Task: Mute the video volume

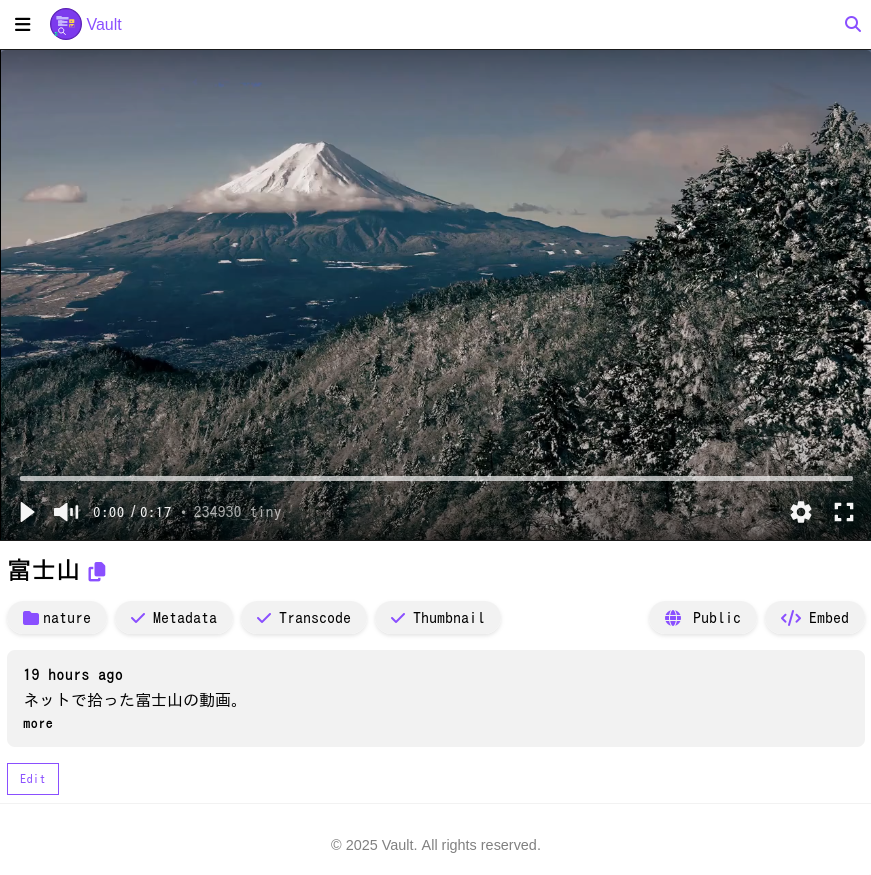Action: 66,512
